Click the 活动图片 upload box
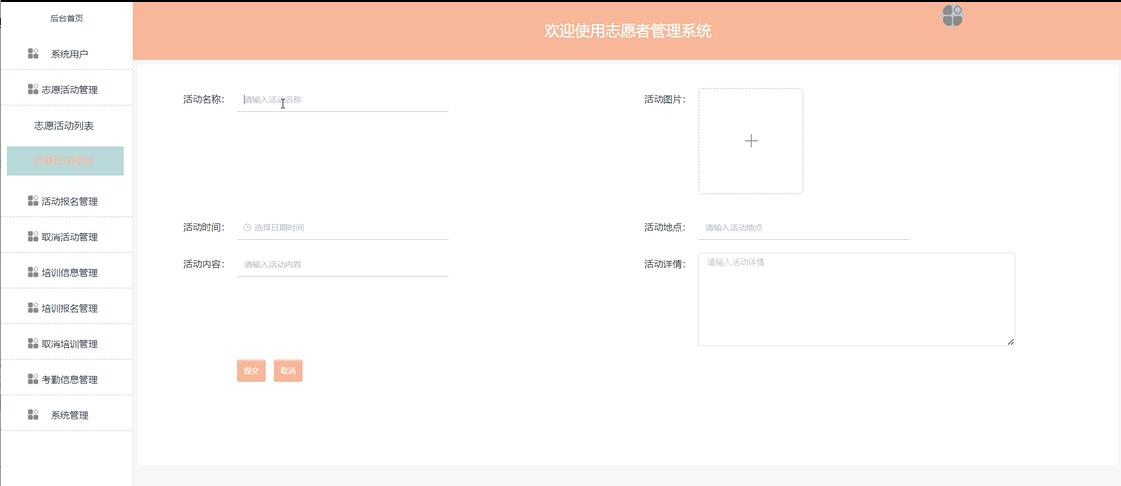This screenshot has height=486, width=1121. (x=751, y=141)
